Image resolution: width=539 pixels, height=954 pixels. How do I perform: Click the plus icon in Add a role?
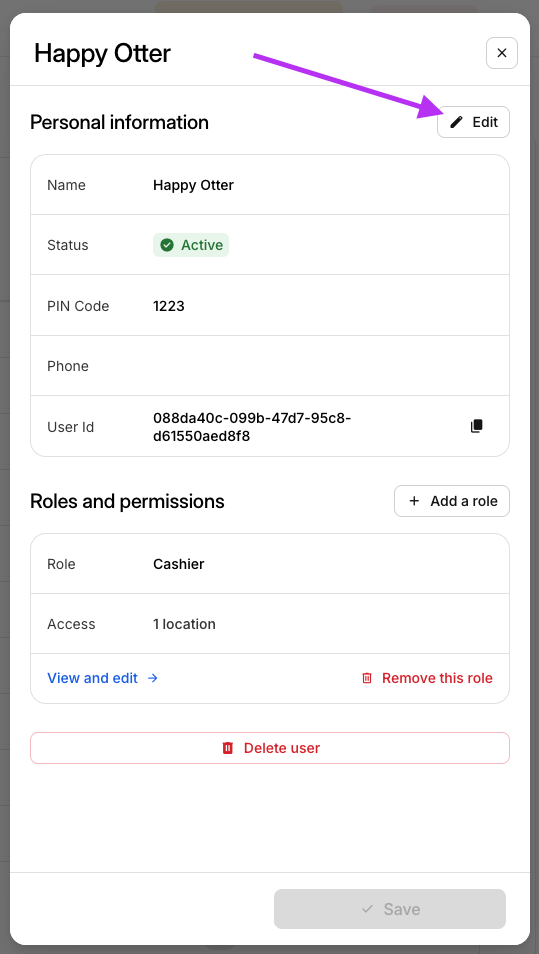[414, 501]
